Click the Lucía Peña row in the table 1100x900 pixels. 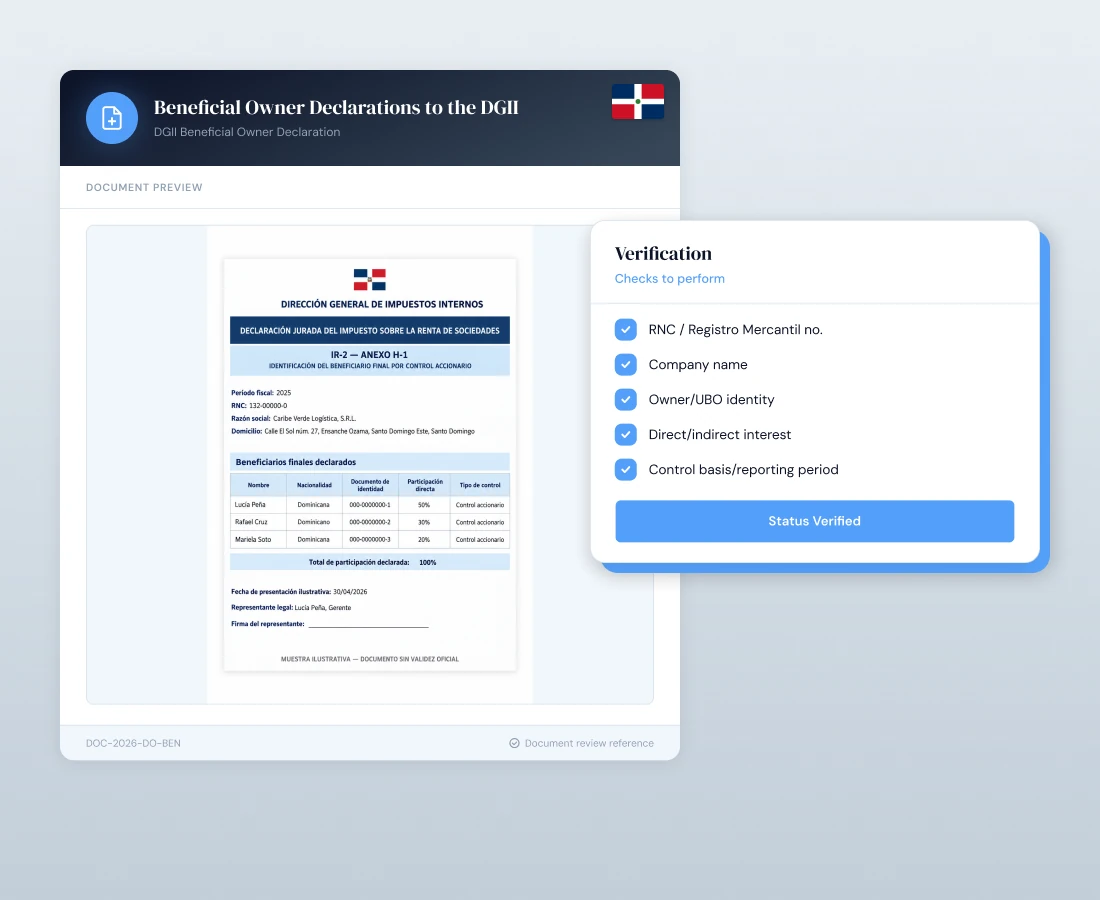pos(370,504)
